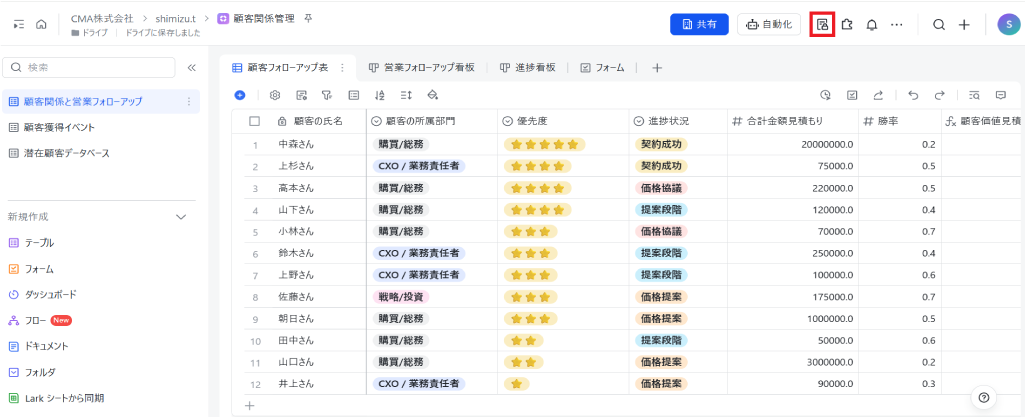Add a new view with the plus tab
1025x417 pixels.
658,67
